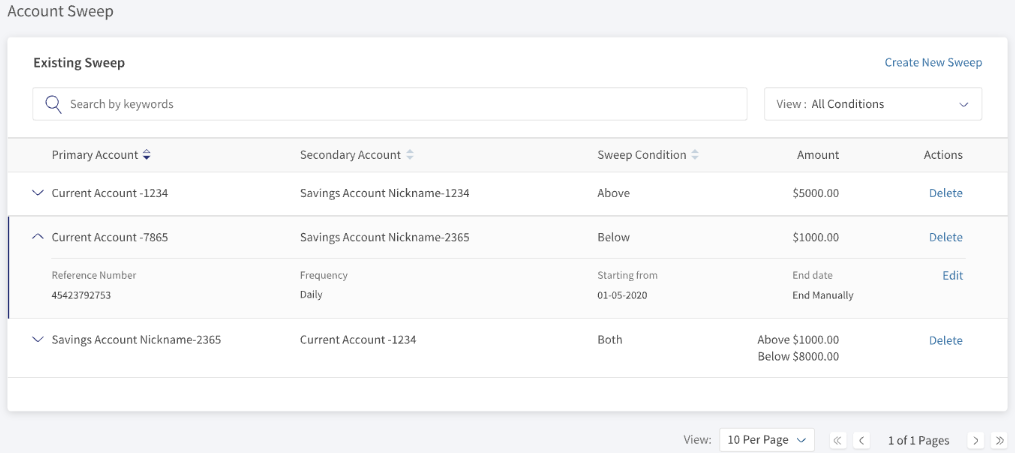
Task: Expand Savings Account Nickname-2365 row
Action: click(38, 339)
